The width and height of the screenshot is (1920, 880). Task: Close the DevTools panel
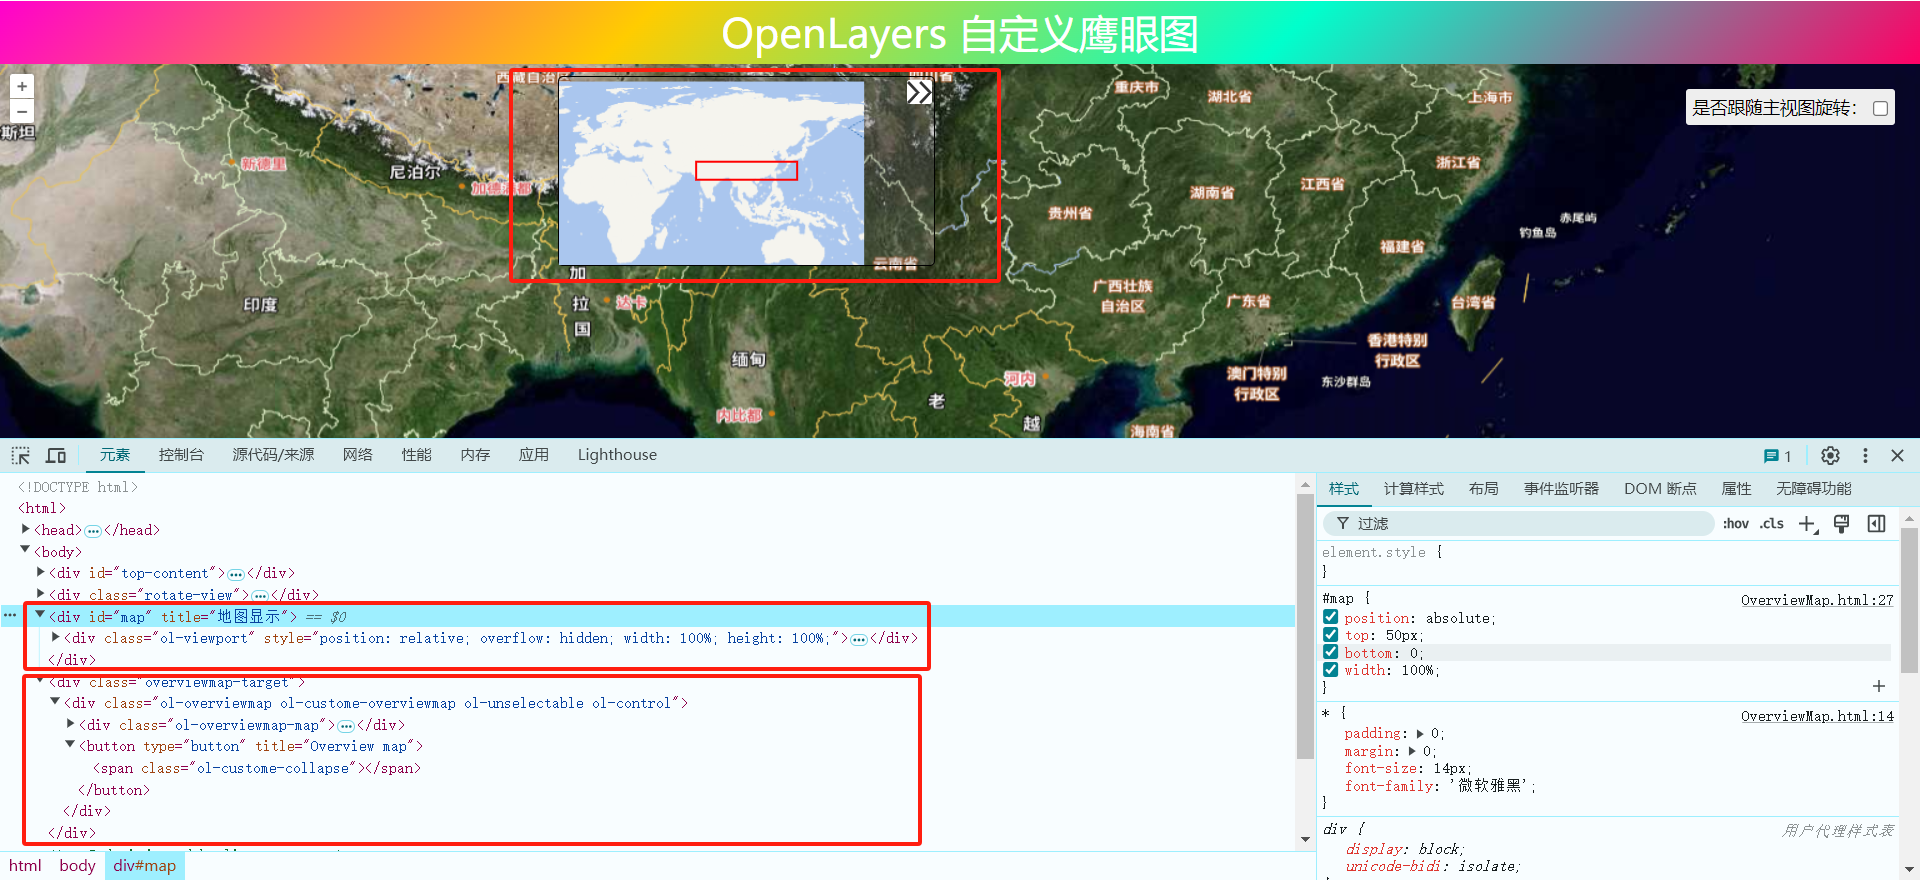[1897, 456]
